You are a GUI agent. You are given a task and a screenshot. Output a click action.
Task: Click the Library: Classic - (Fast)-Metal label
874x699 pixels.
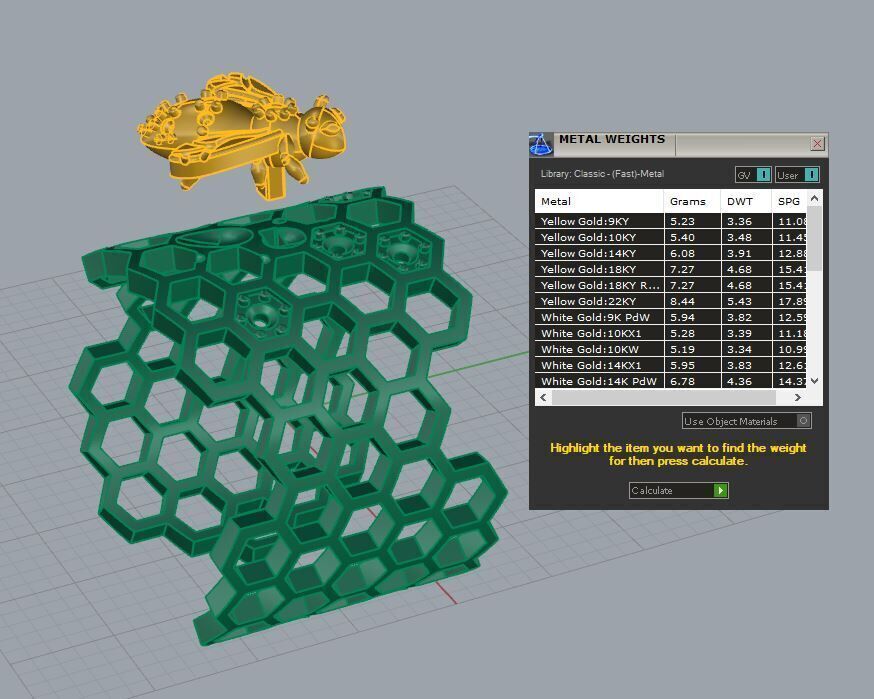click(602, 174)
